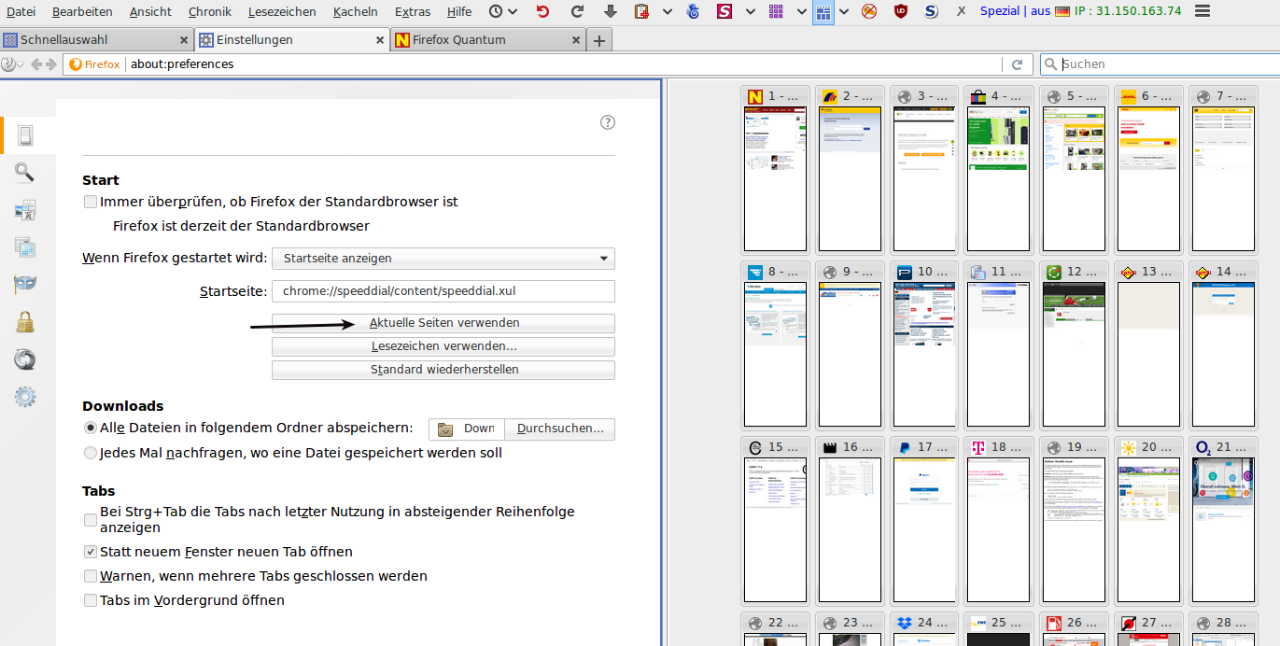Select 'Alle Dateien in folgendem Ordner abspeichern' radio

(x=91, y=428)
